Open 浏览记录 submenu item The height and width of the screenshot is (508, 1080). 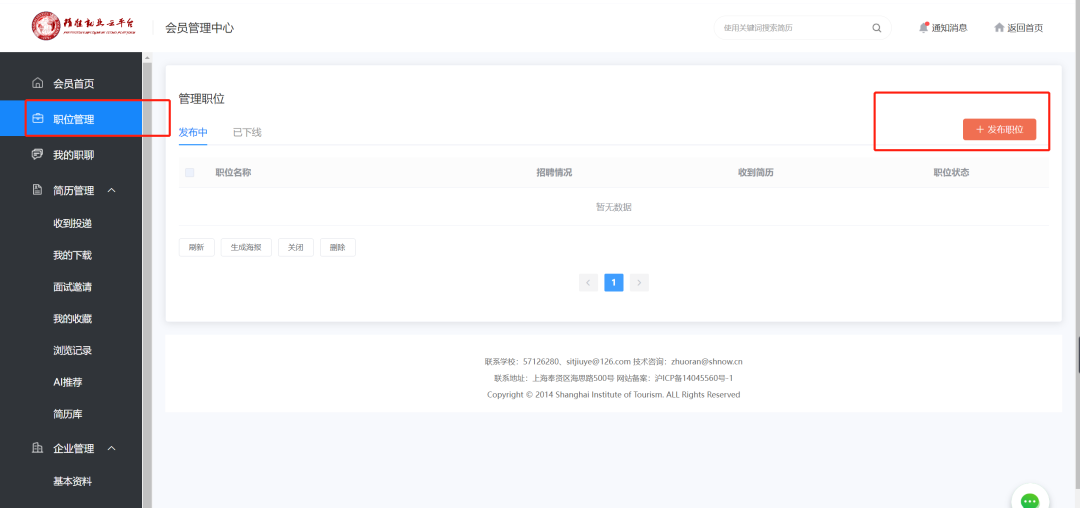coord(72,350)
